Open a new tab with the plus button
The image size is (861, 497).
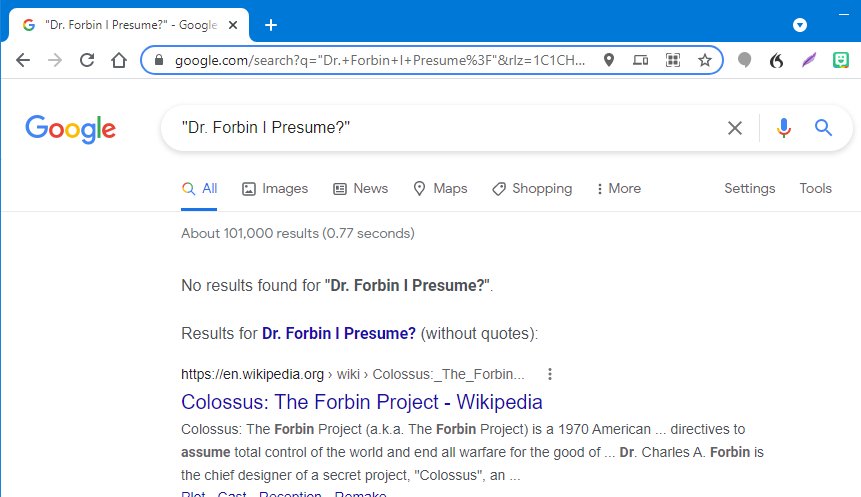click(271, 25)
